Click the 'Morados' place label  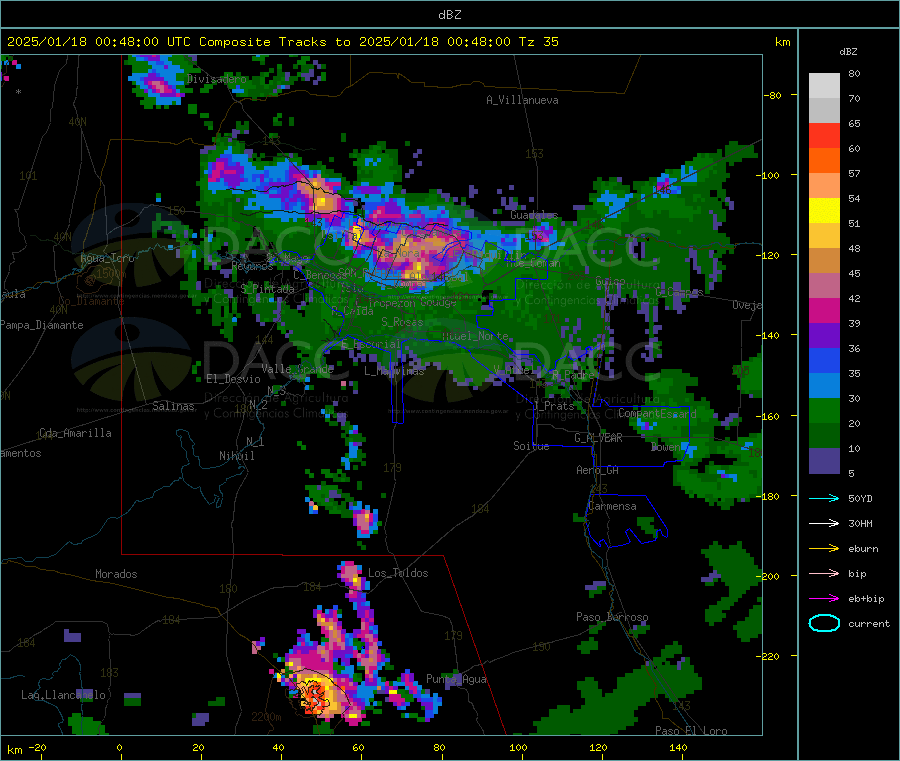(x=116, y=574)
